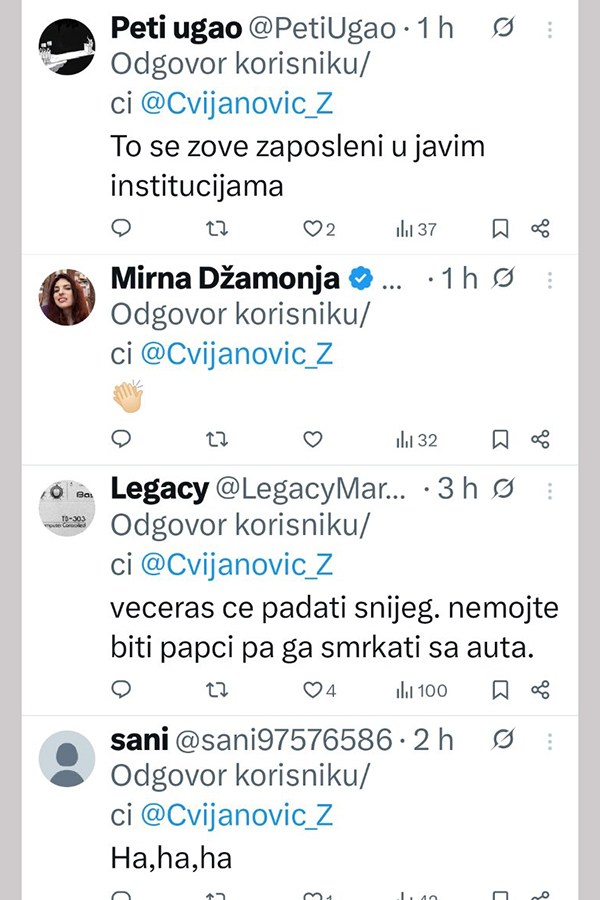This screenshot has width=600, height=900.
Task: Open Mirna Džamonja's profile picture
Action: click(66, 297)
